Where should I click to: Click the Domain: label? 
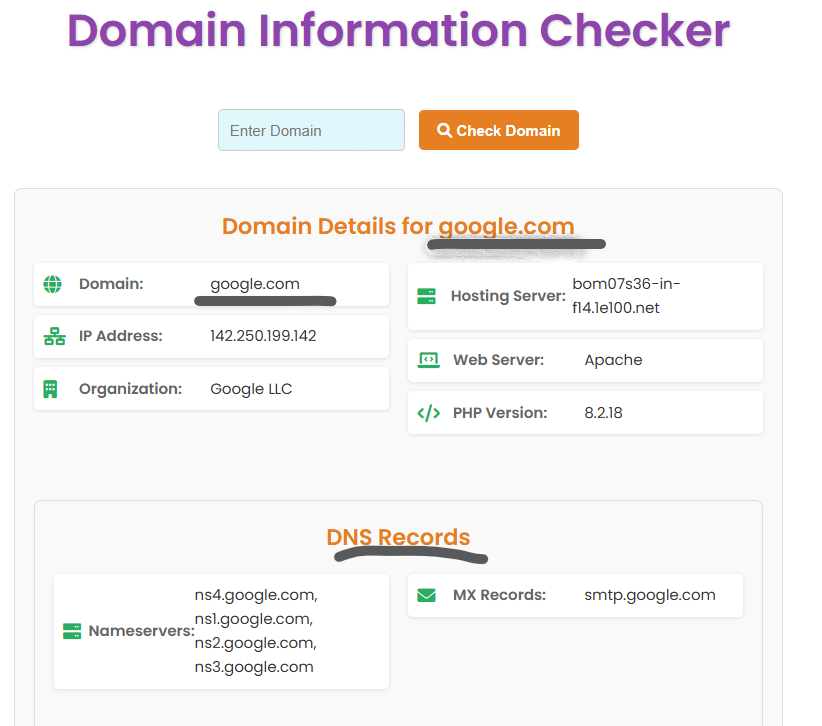point(111,284)
